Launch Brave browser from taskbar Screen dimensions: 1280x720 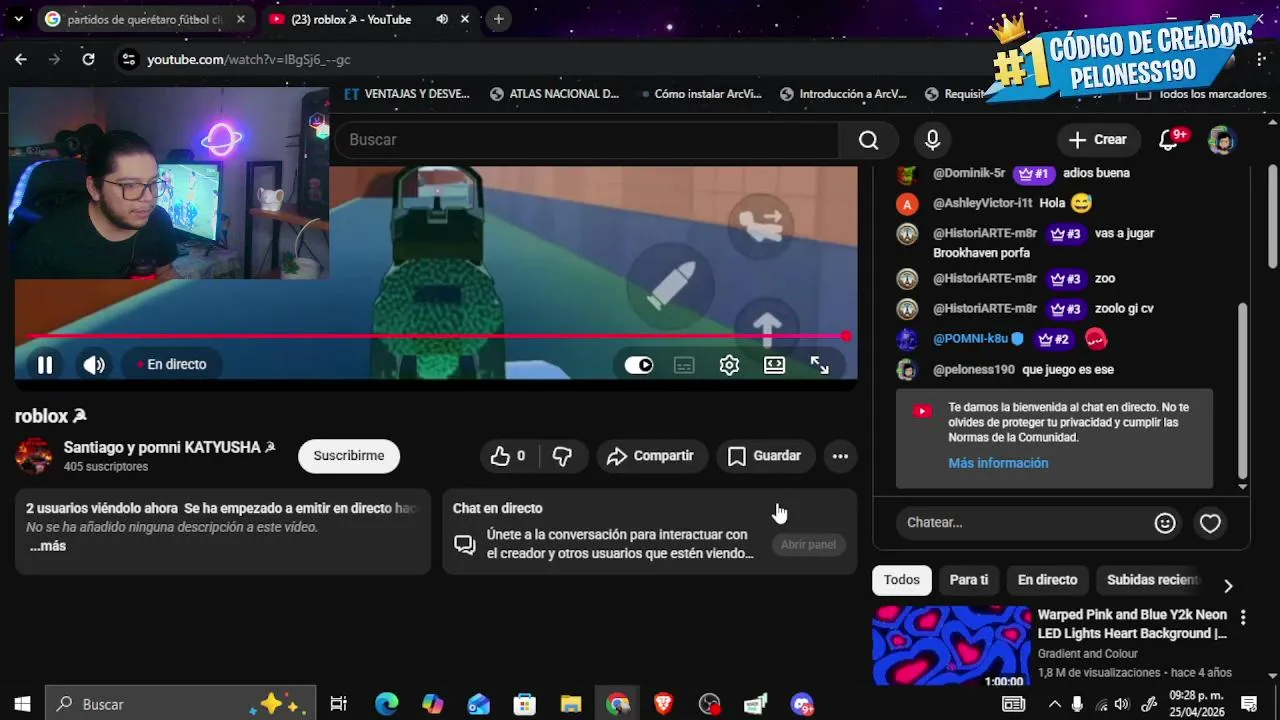(663, 704)
